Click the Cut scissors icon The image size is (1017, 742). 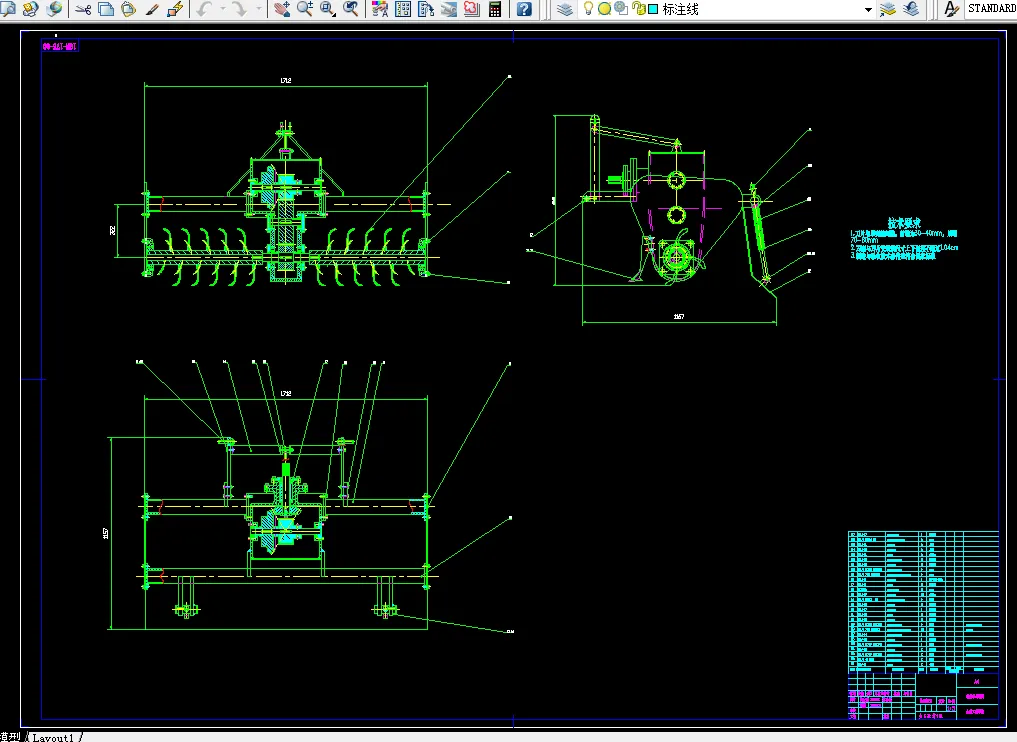pyautogui.click(x=83, y=9)
